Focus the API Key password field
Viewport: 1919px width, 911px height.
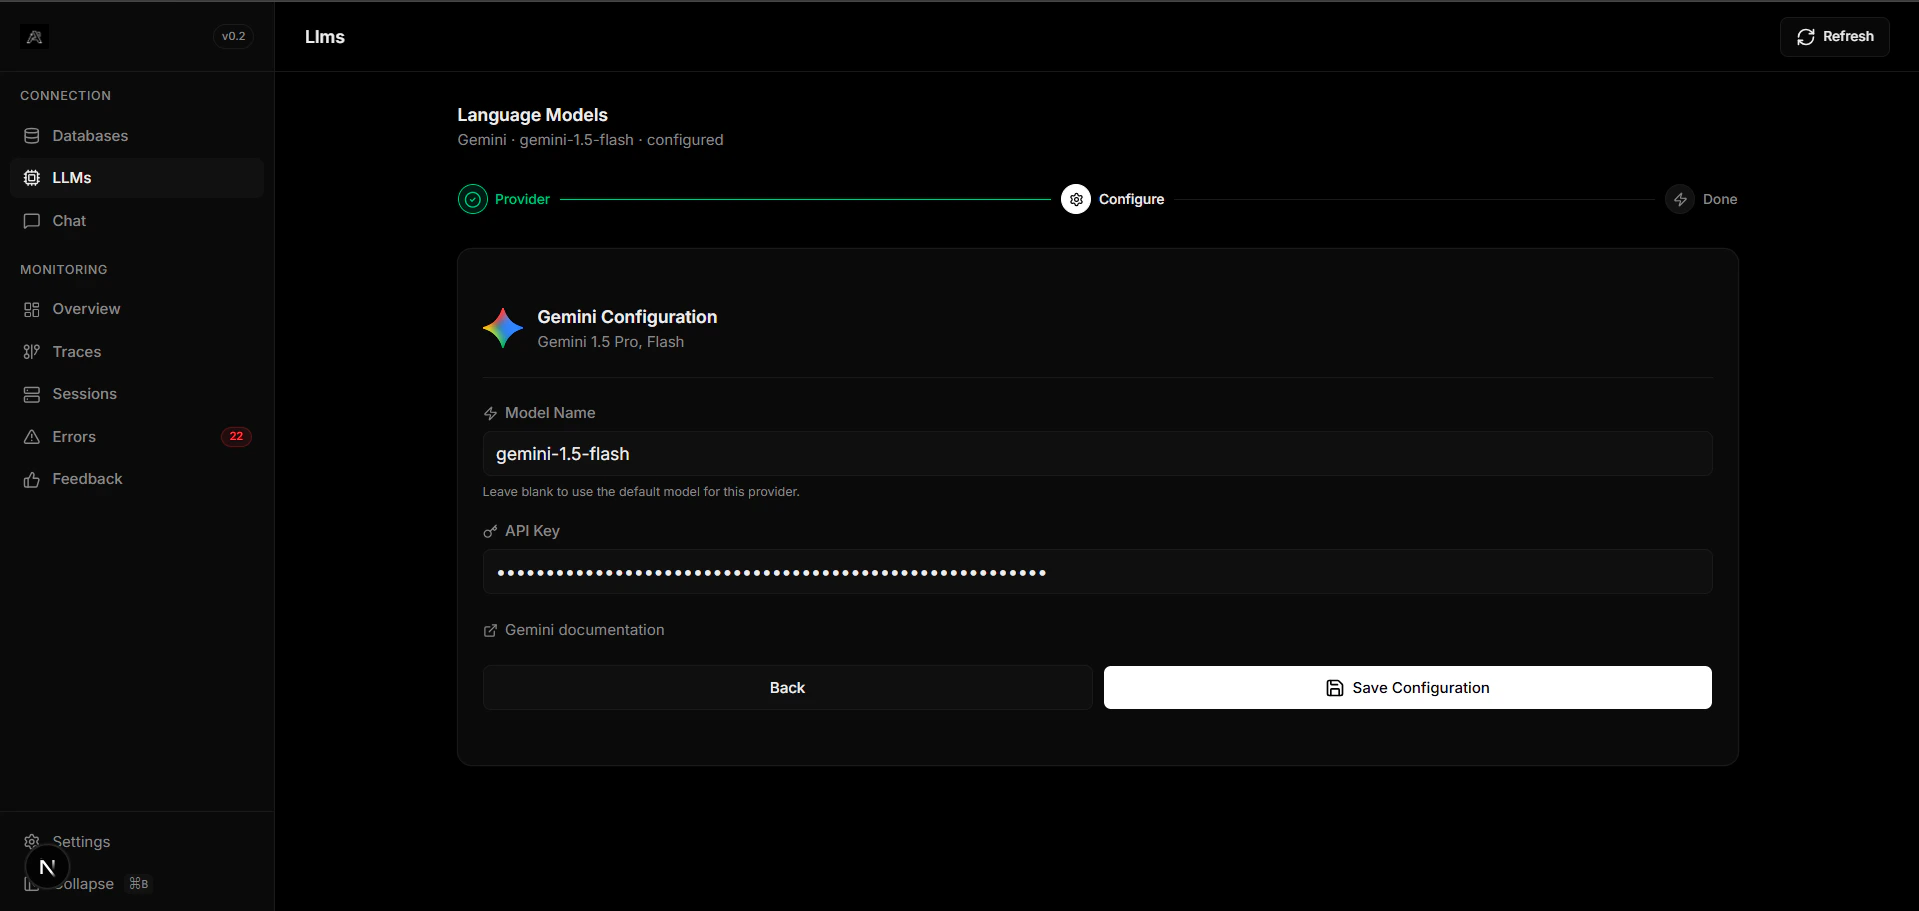tap(1097, 572)
